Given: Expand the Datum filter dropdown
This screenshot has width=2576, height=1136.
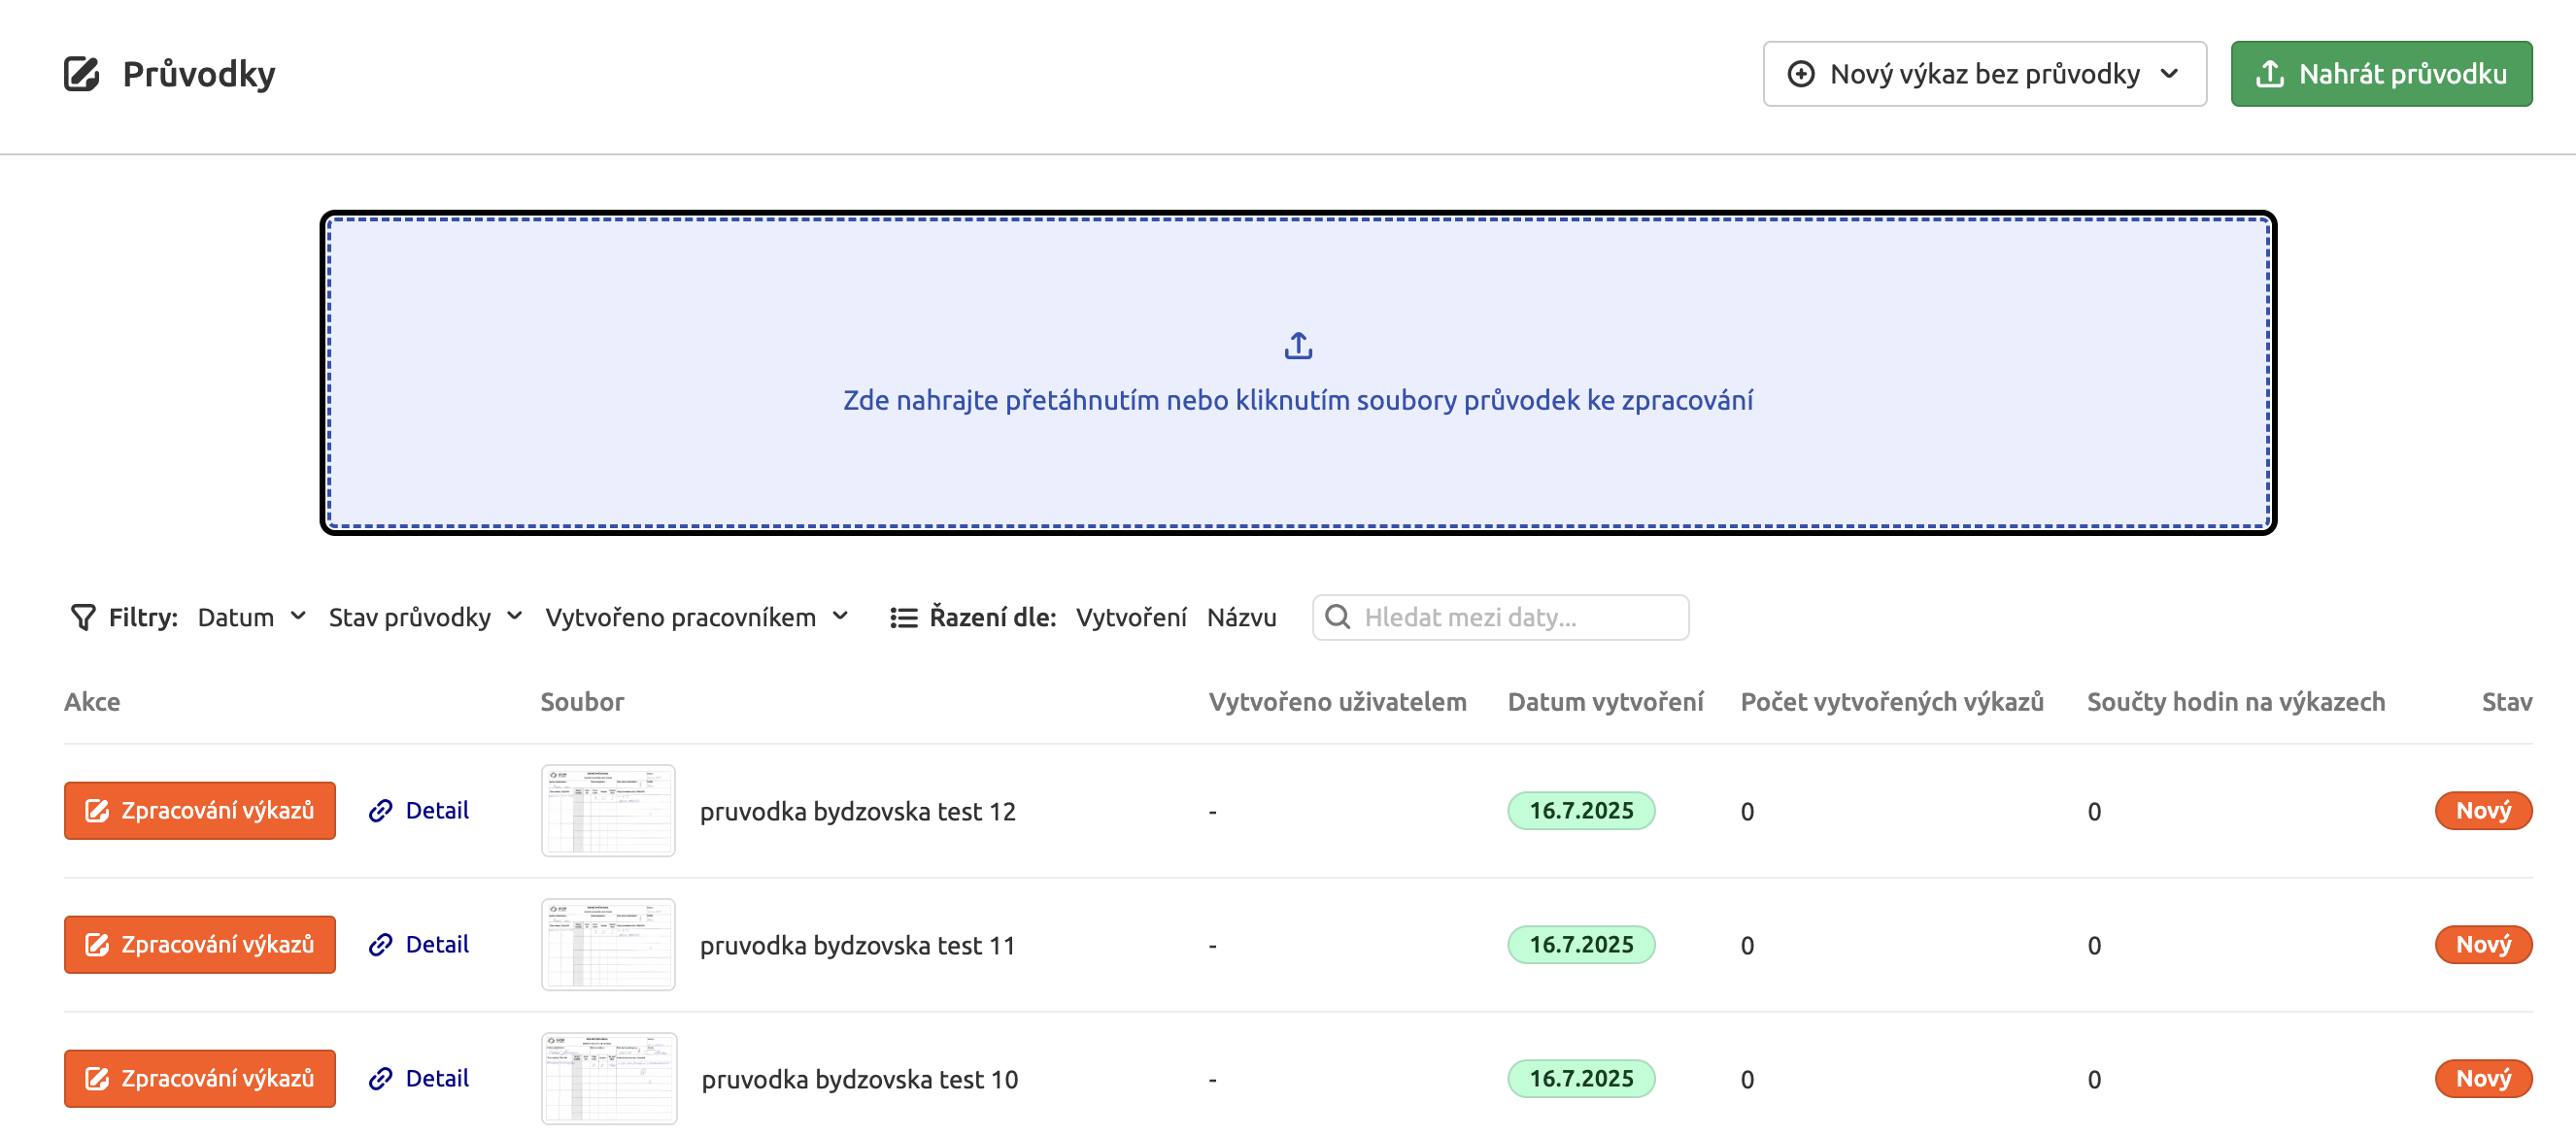Looking at the screenshot, I should (x=251, y=617).
